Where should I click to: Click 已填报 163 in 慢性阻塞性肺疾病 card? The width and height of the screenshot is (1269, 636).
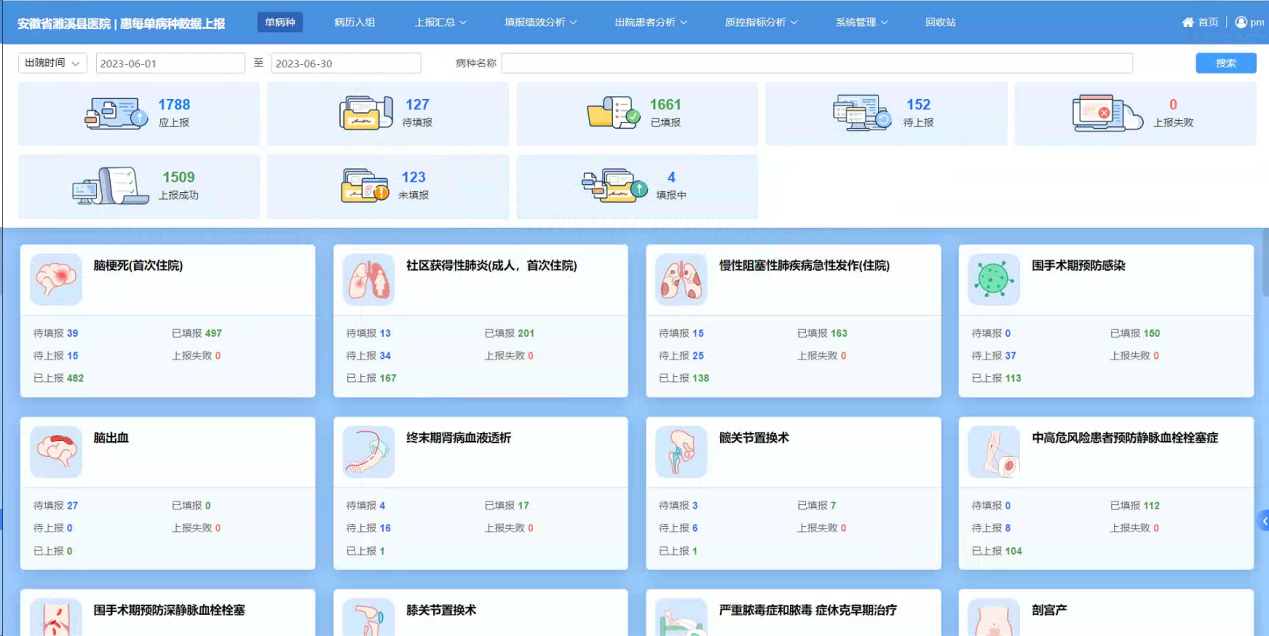pos(822,333)
